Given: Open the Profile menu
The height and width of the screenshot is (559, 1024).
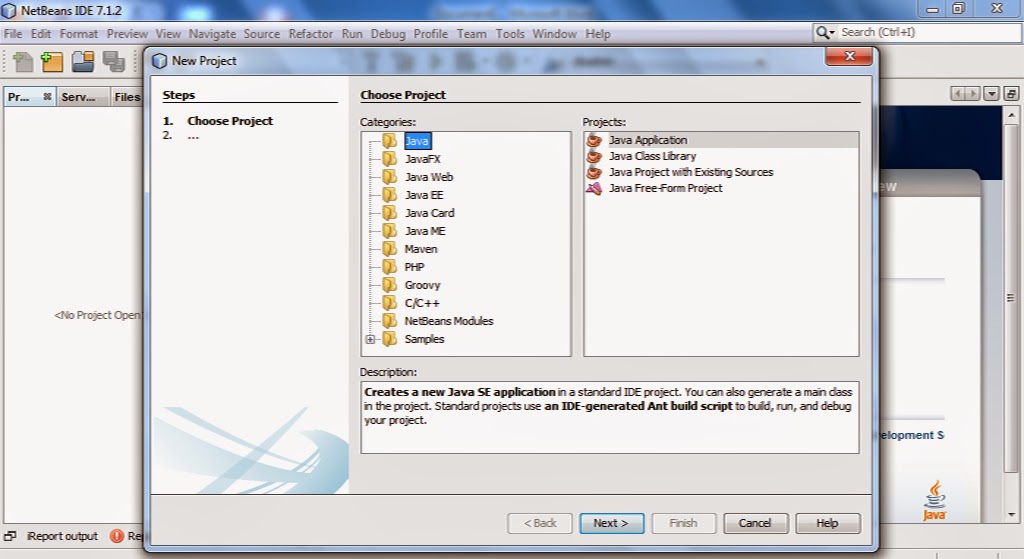Looking at the screenshot, I should pyautogui.click(x=430, y=33).
